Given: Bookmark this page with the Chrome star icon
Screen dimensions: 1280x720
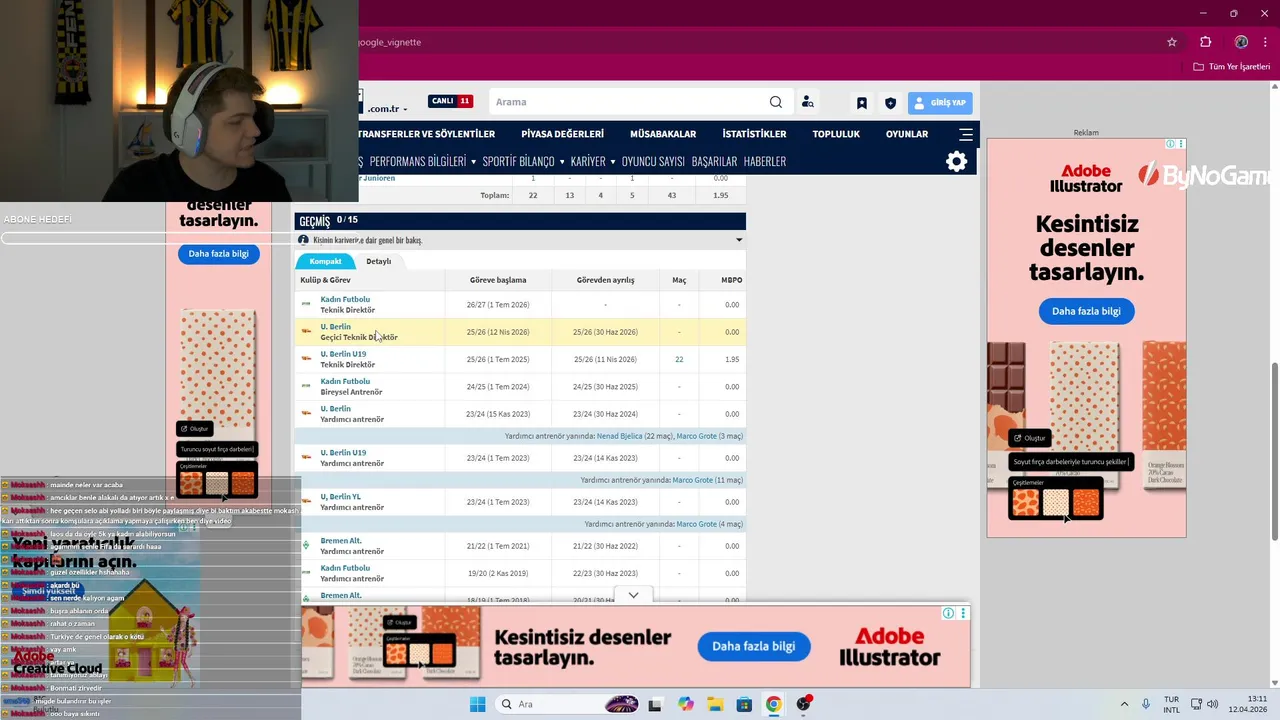Looking at the screenshot, I should coord(1172,42).
